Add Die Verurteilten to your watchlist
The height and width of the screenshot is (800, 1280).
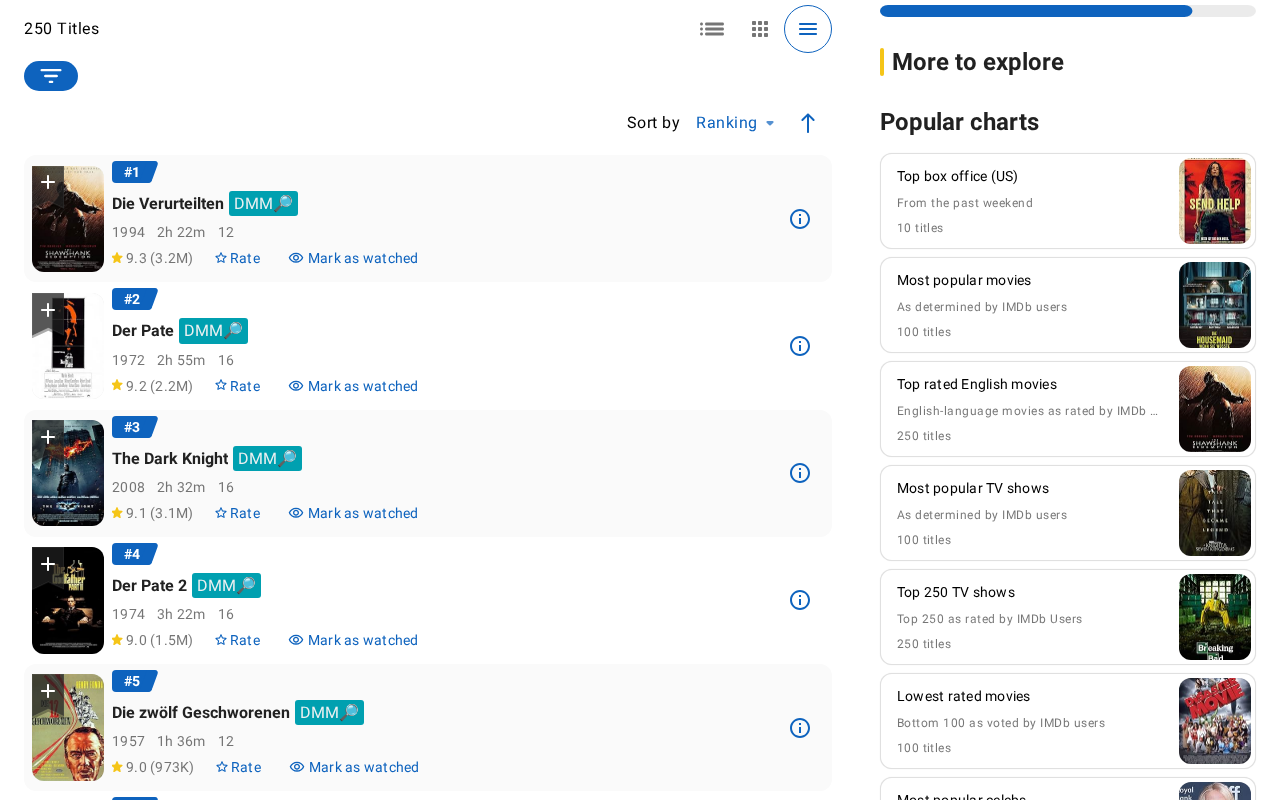(x=46, y=182)
